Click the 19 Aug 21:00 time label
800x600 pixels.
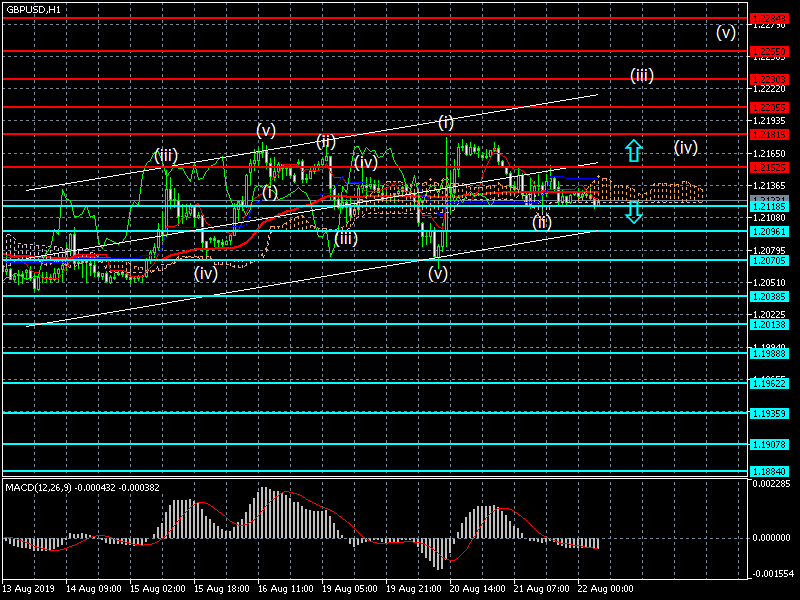coord(414,589)
